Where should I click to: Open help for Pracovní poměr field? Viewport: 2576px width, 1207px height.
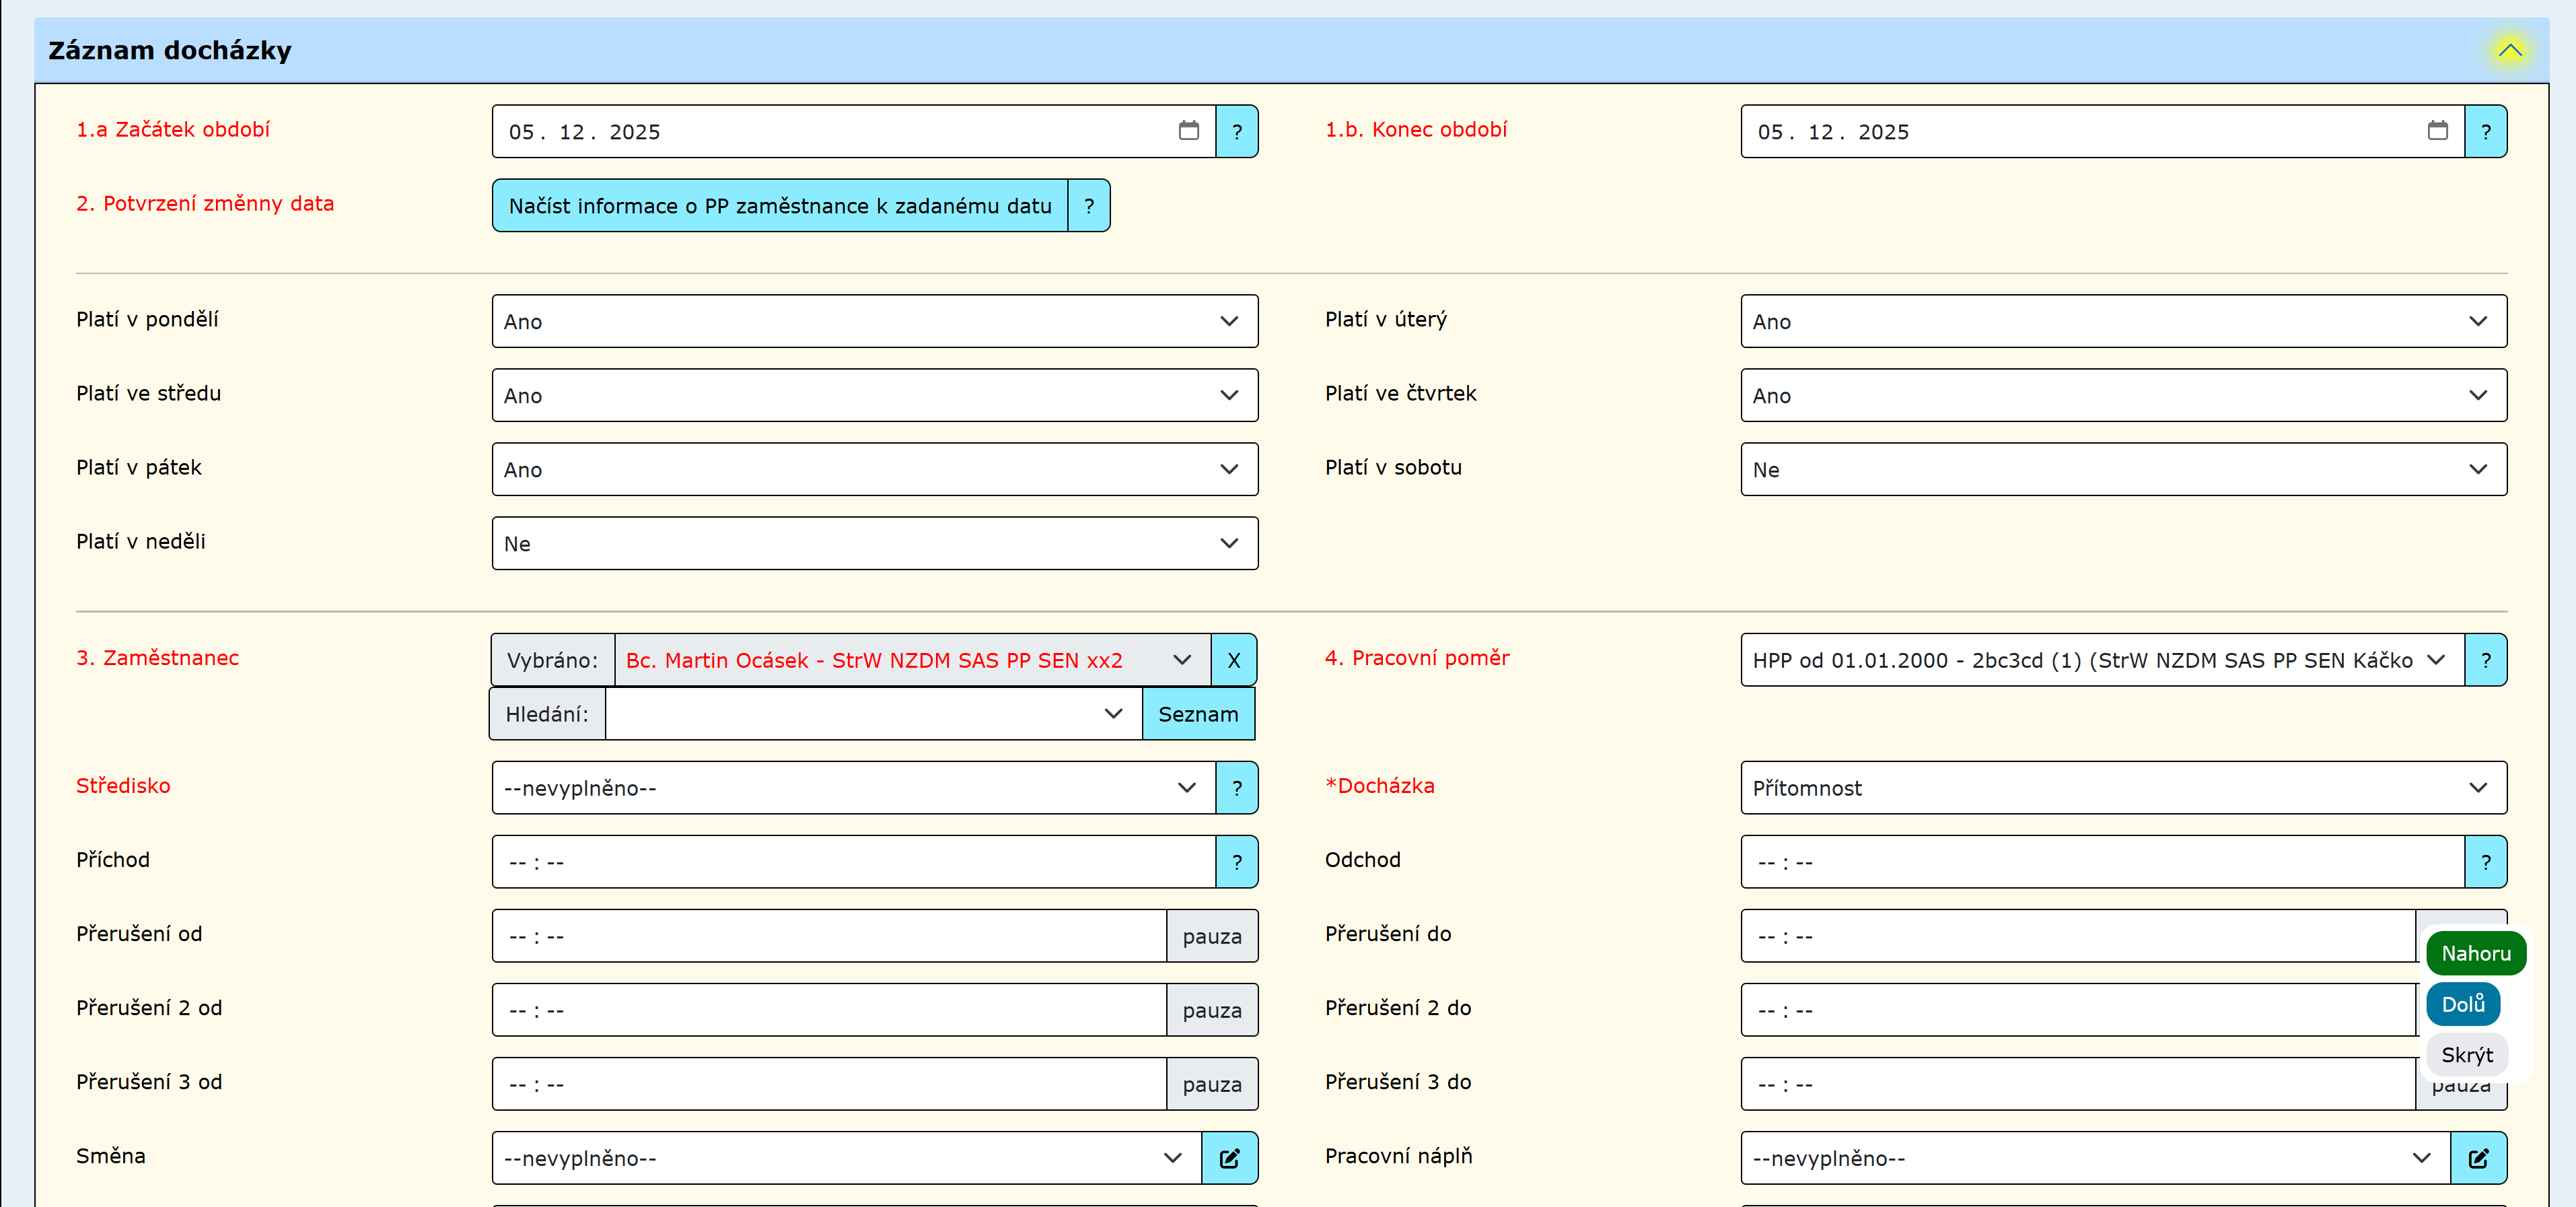[x=2485, y=660]
